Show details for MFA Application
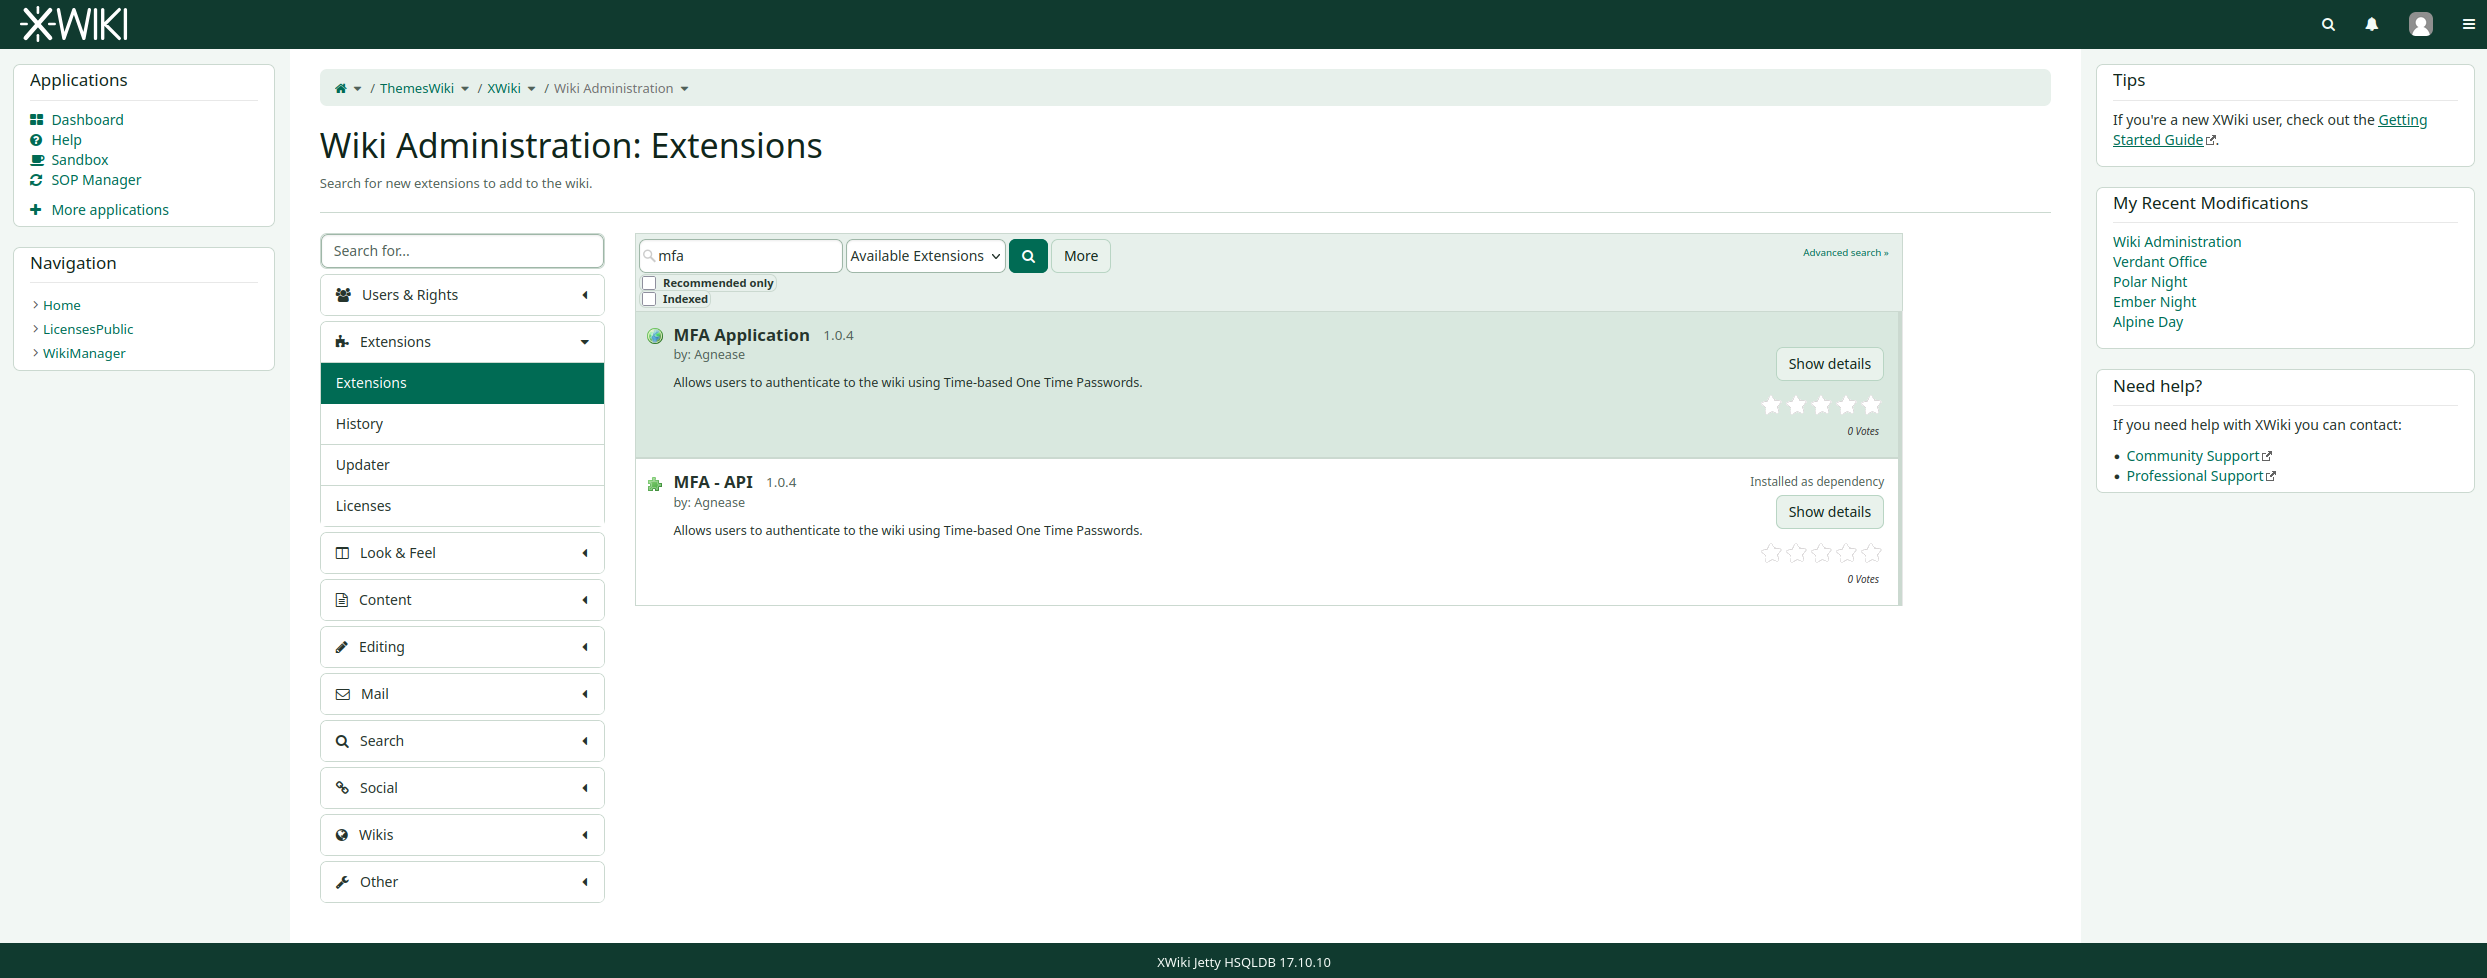 coord(1829,364)
